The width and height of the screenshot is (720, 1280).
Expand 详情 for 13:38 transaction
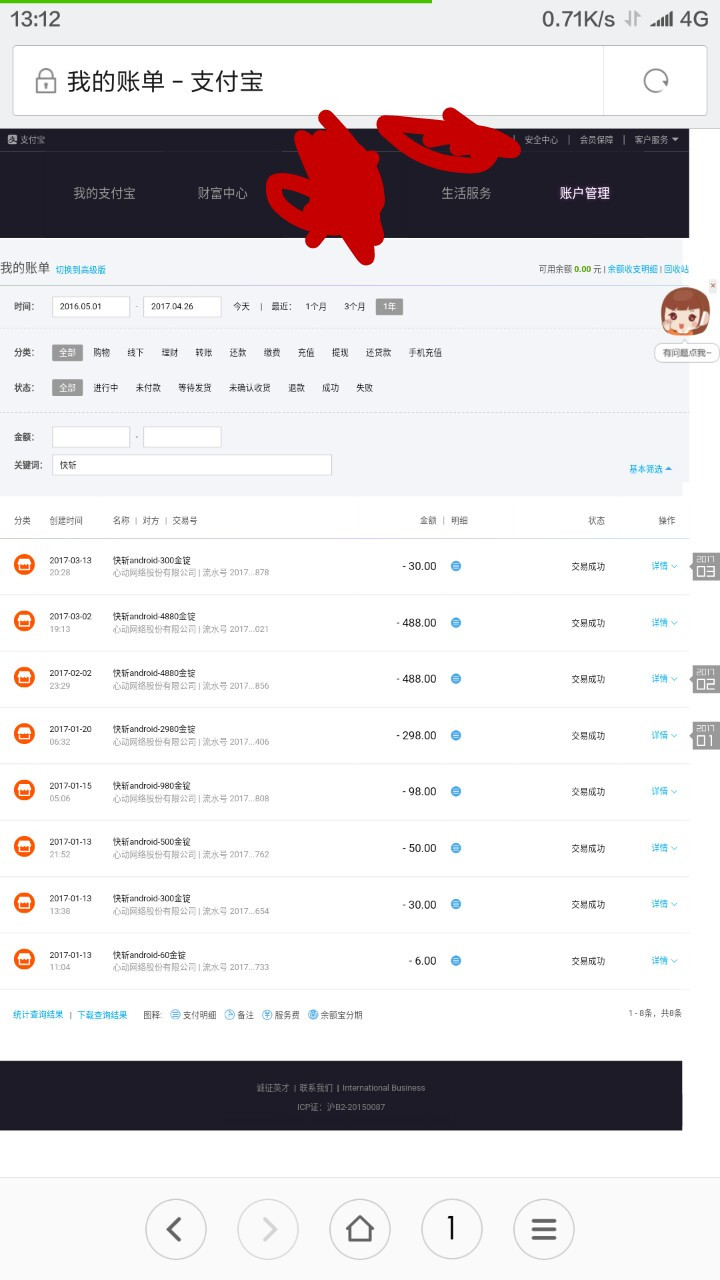[664, 904]
